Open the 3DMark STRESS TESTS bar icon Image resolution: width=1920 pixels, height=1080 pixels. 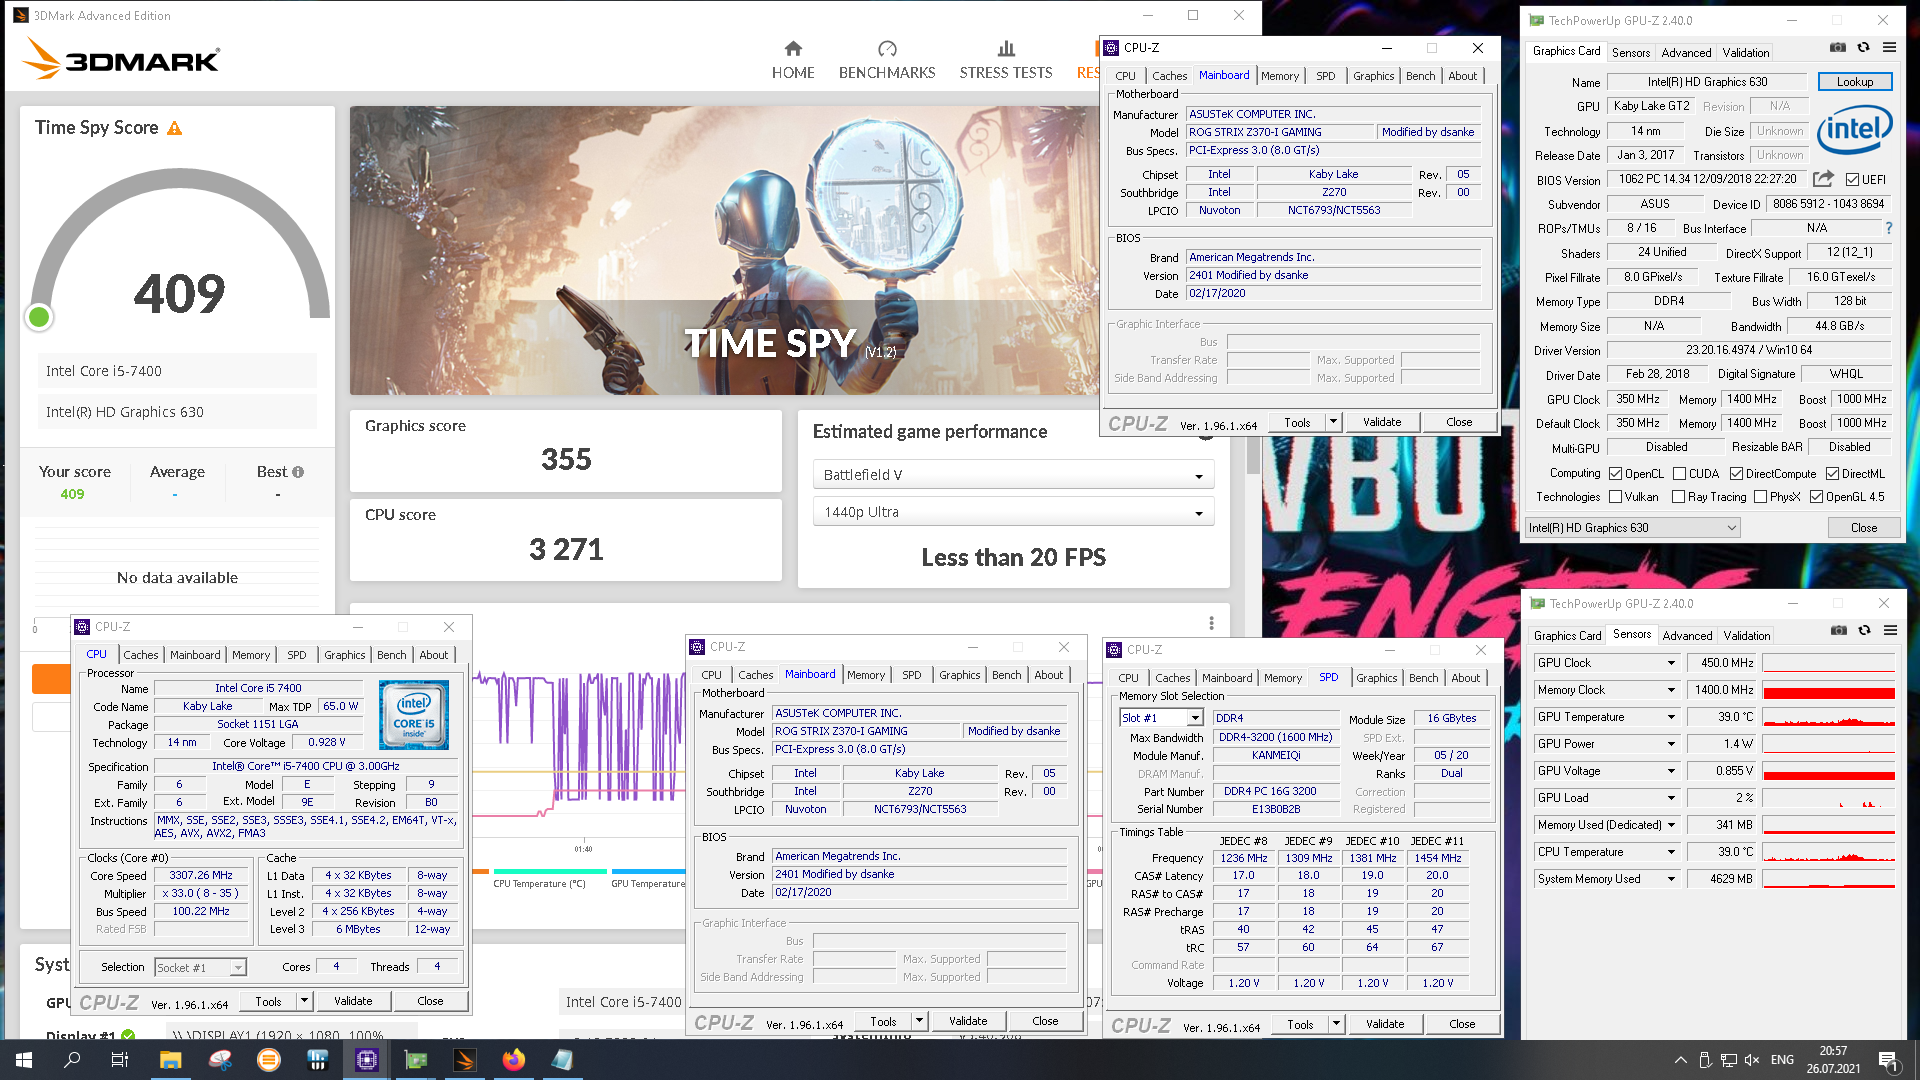click(1006, 49)
